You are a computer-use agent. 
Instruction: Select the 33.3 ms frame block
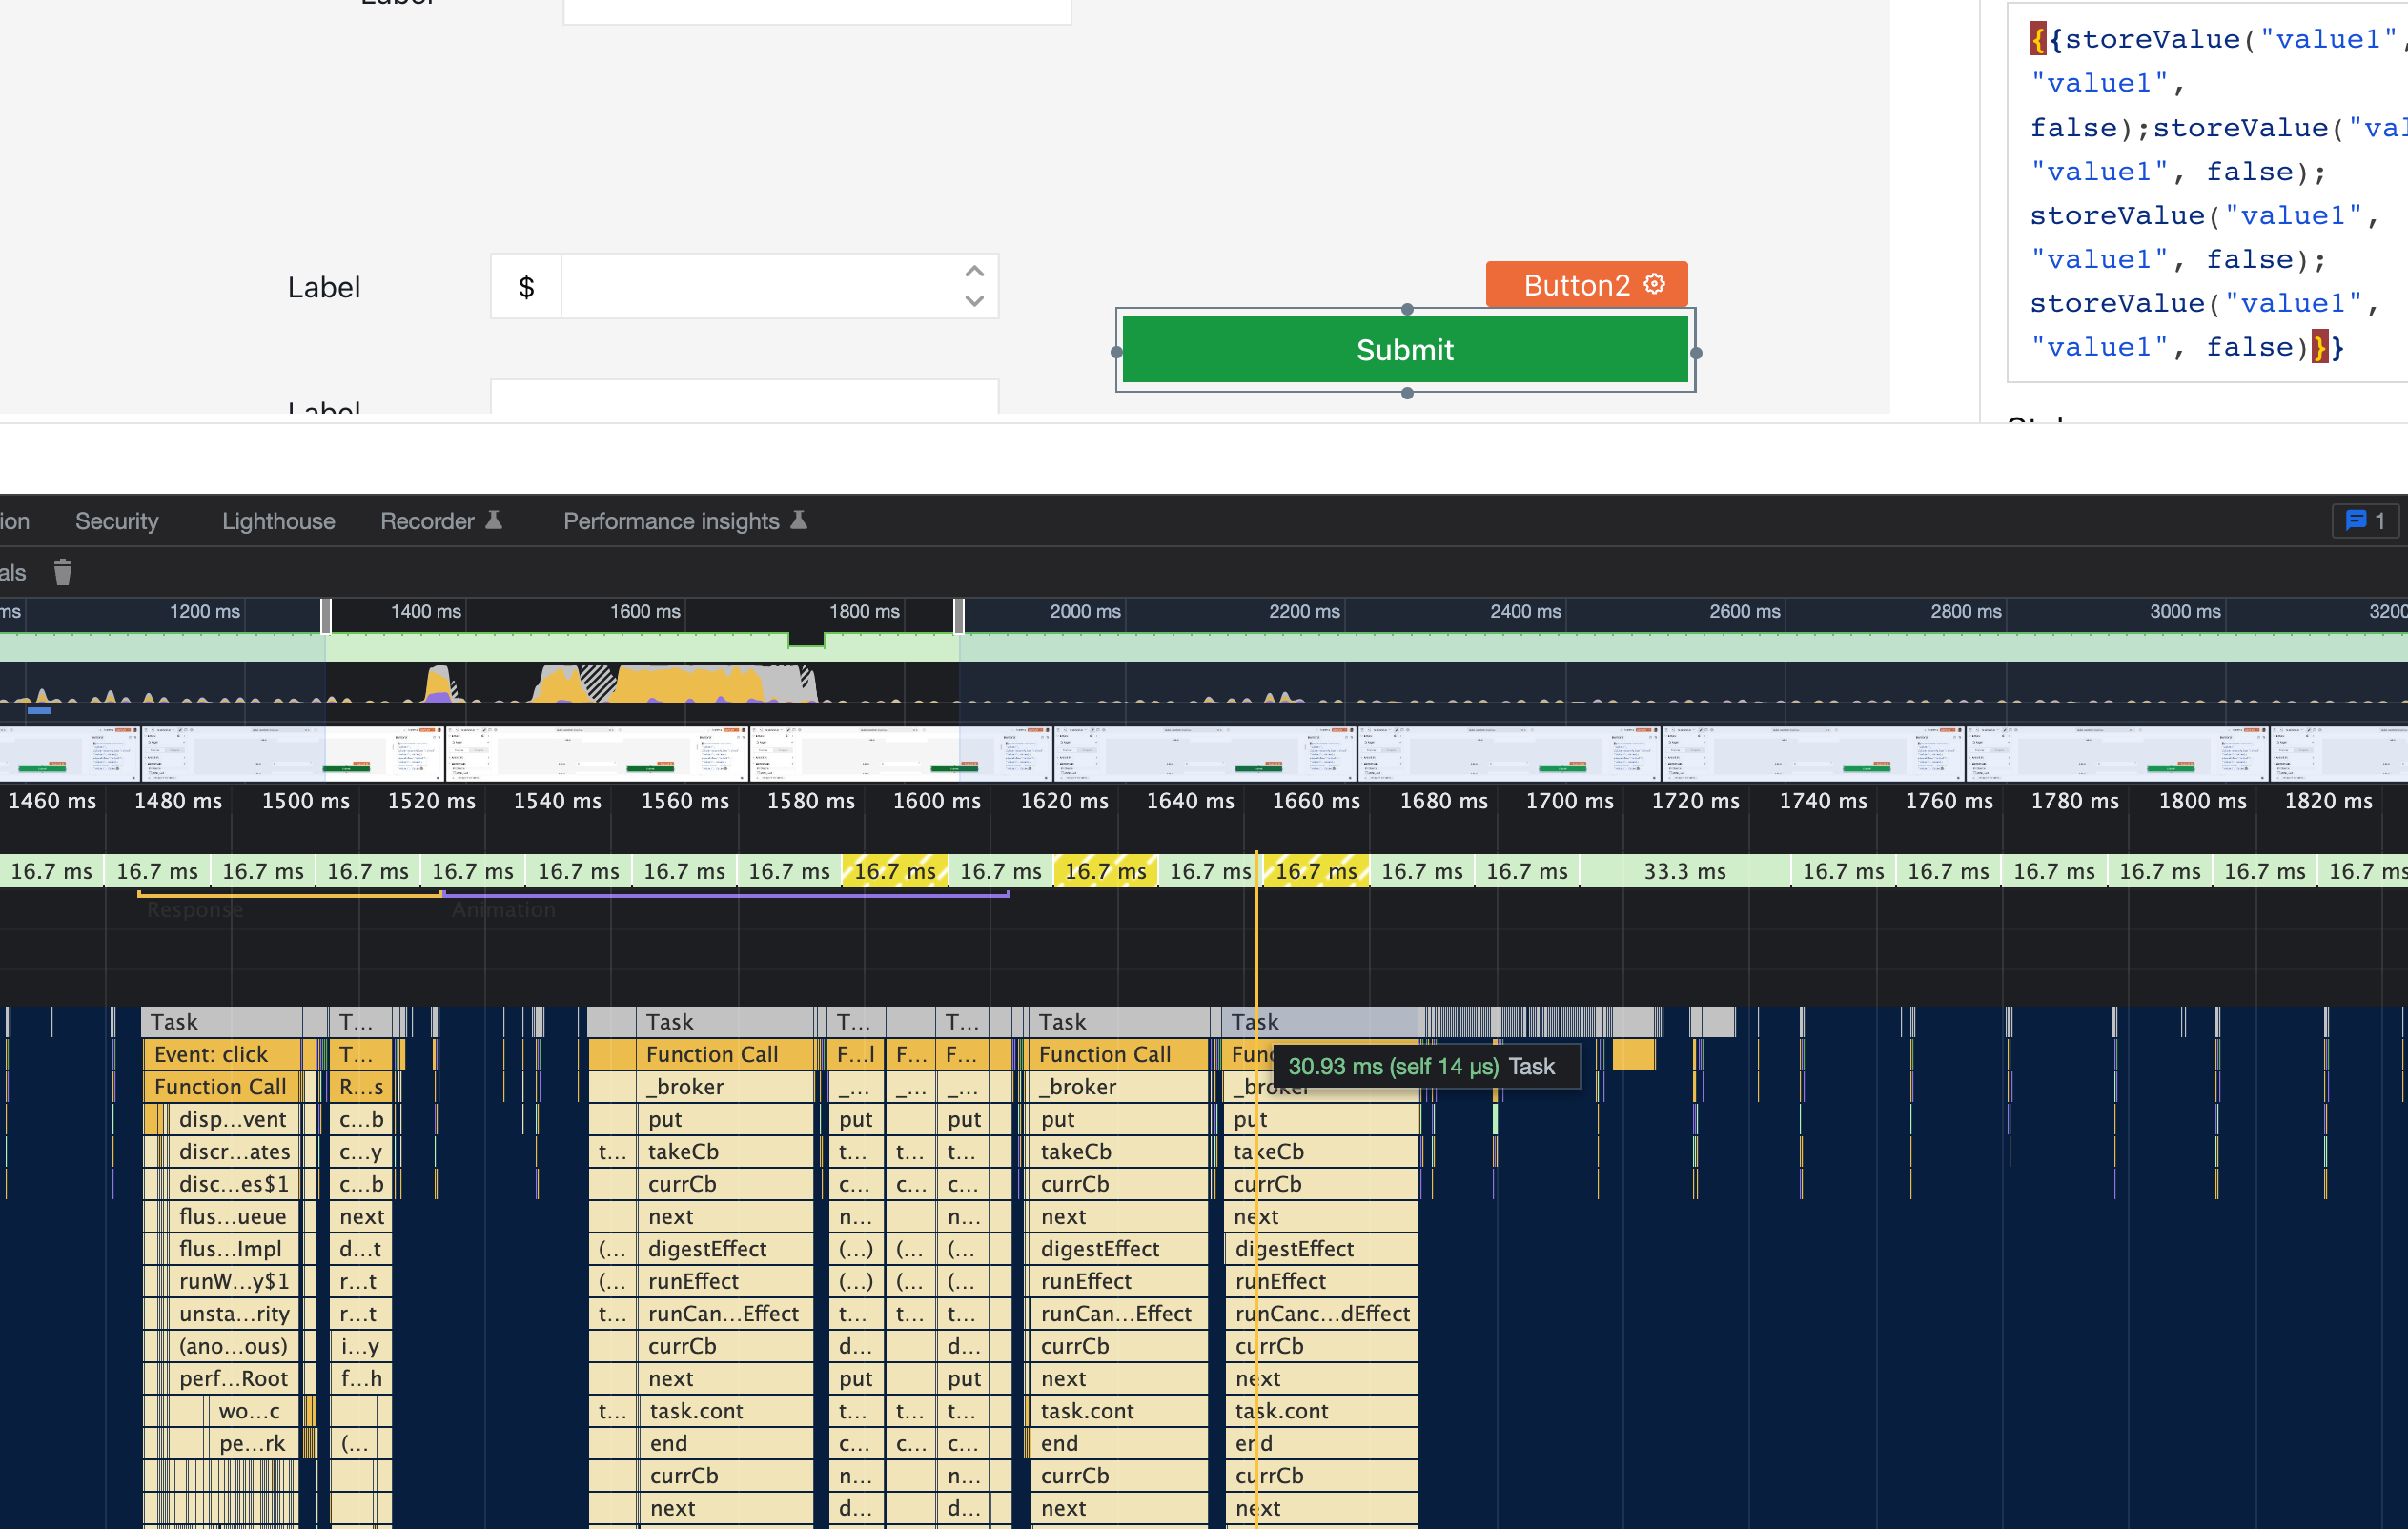(x=1684, y=871)
